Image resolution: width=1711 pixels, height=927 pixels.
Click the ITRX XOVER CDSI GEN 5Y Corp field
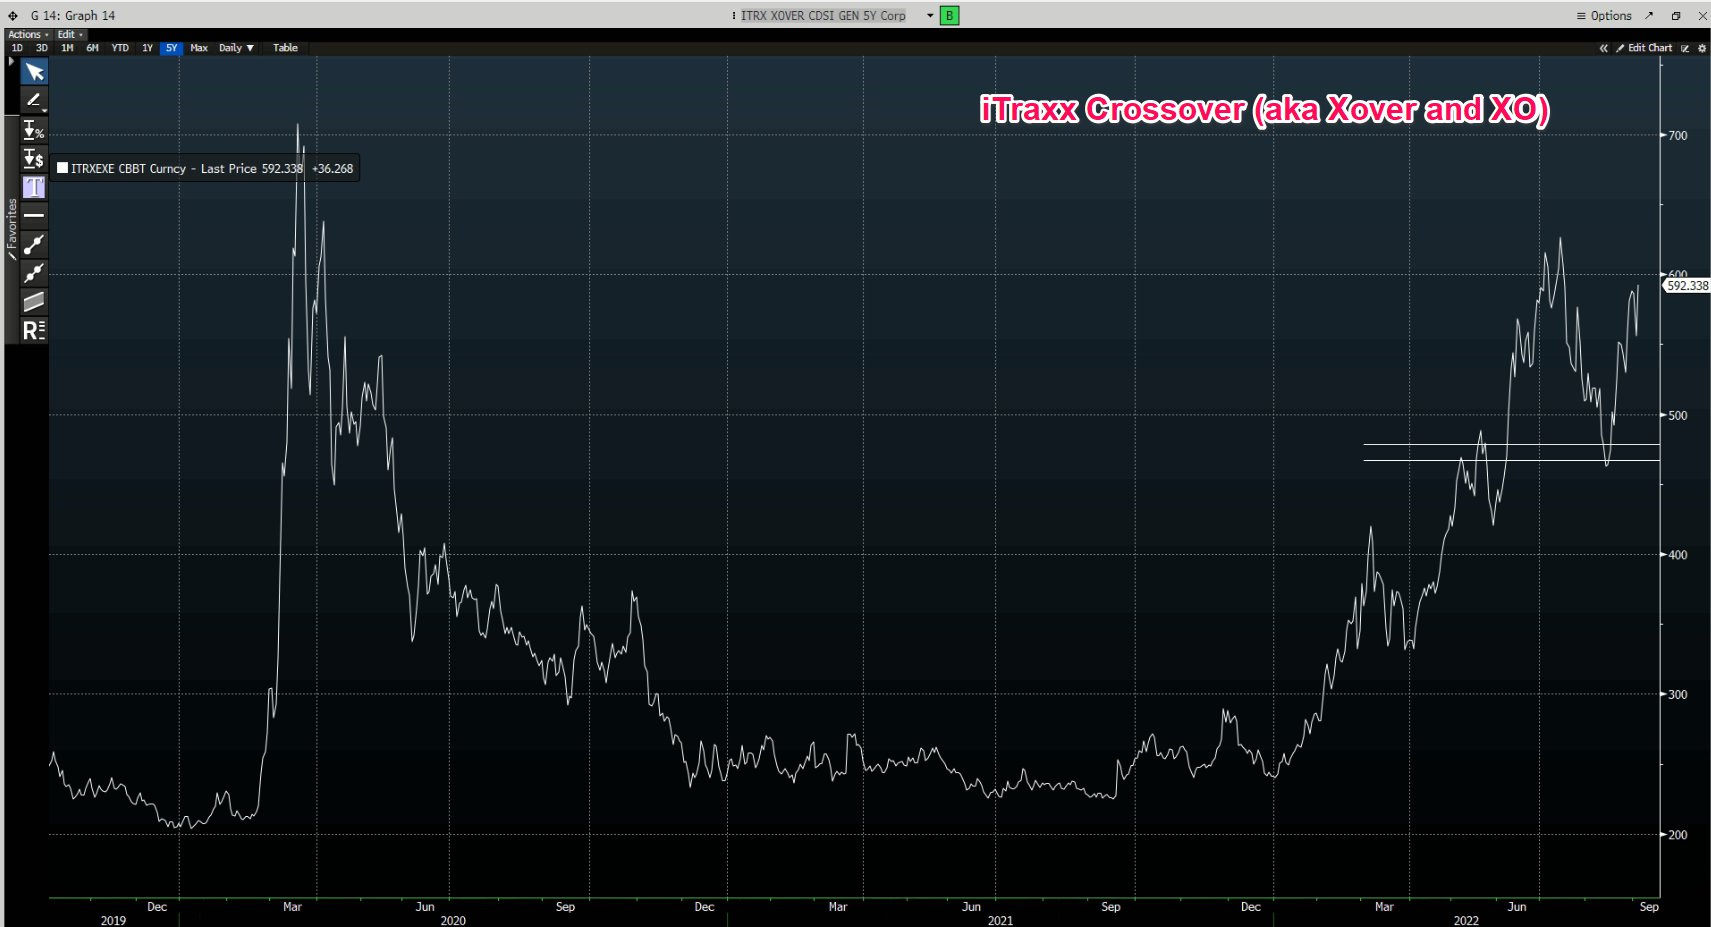pos(823,15)
